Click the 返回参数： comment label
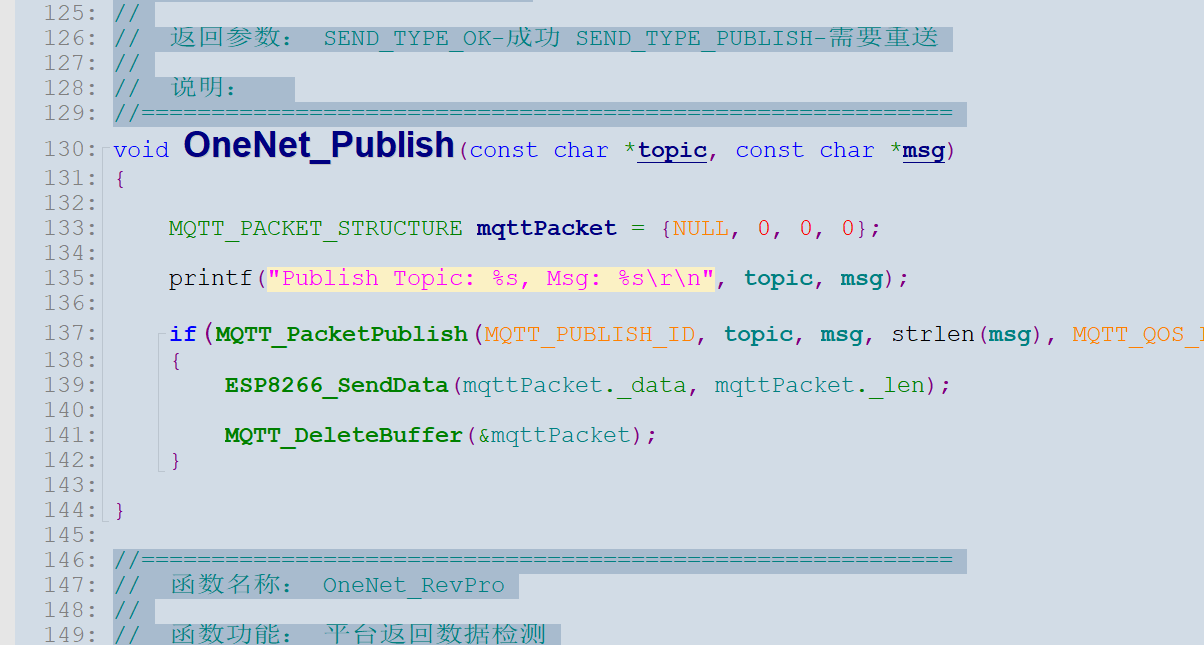Screen dimensions: 1204x645 tap(232, 38)
